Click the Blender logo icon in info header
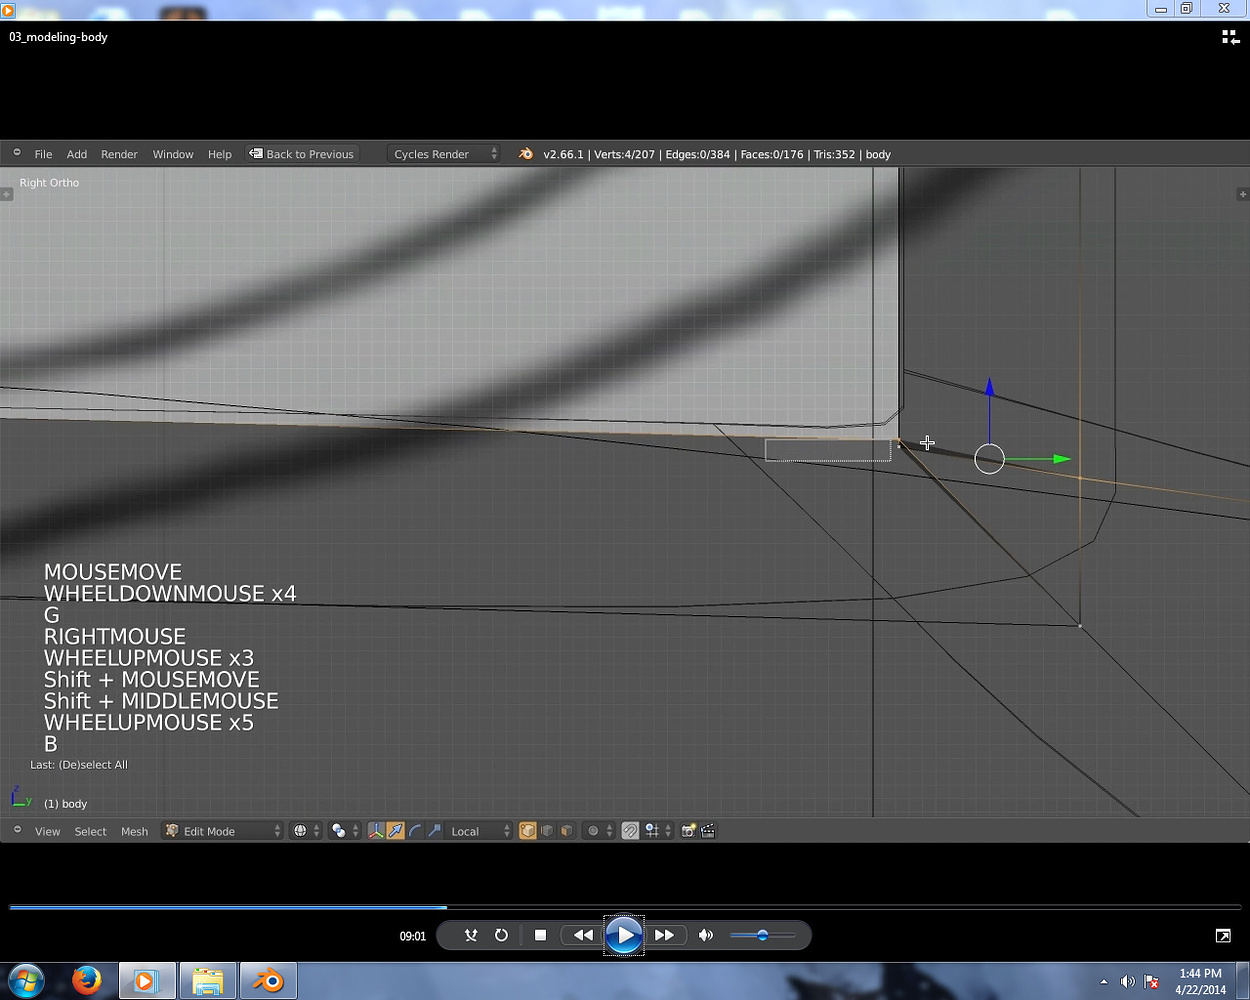Image resolution: width=1250 pixels, height=1000 pixels. pyautogui.click(x=526, y=154)
